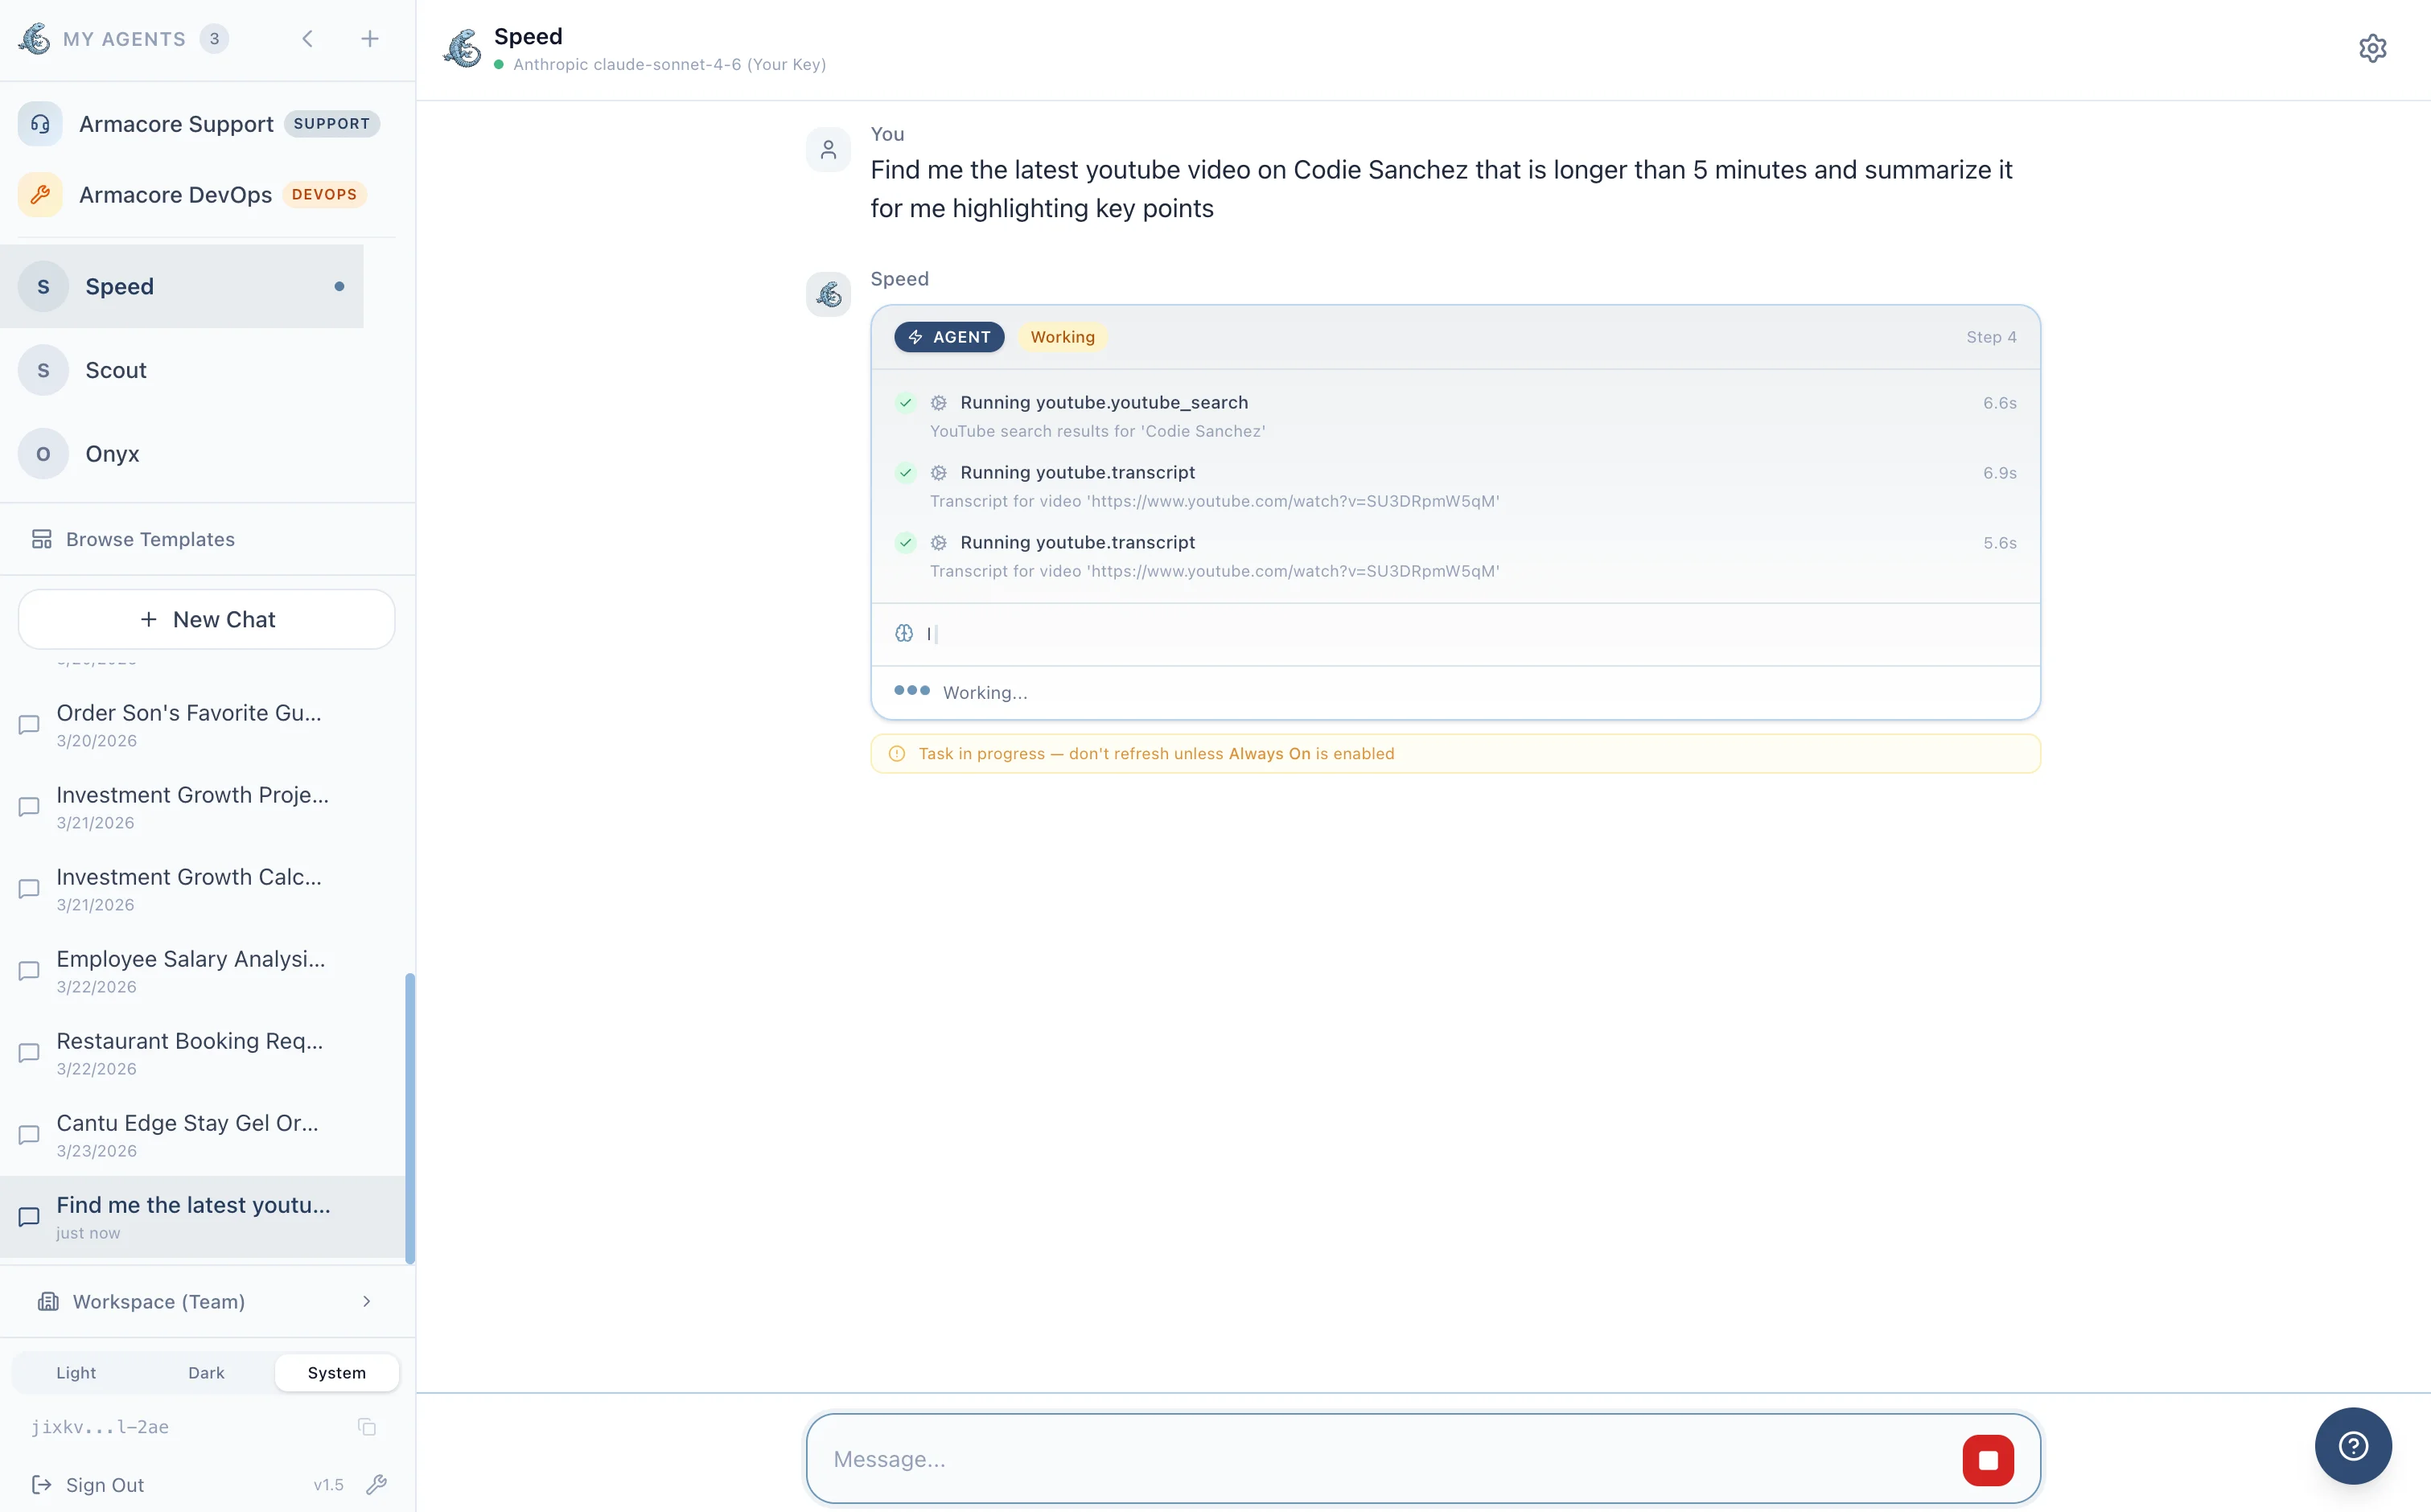Collapse the sidebar with the back chevron
Screen dimensions: 2431x1512
tap(307, 38)
